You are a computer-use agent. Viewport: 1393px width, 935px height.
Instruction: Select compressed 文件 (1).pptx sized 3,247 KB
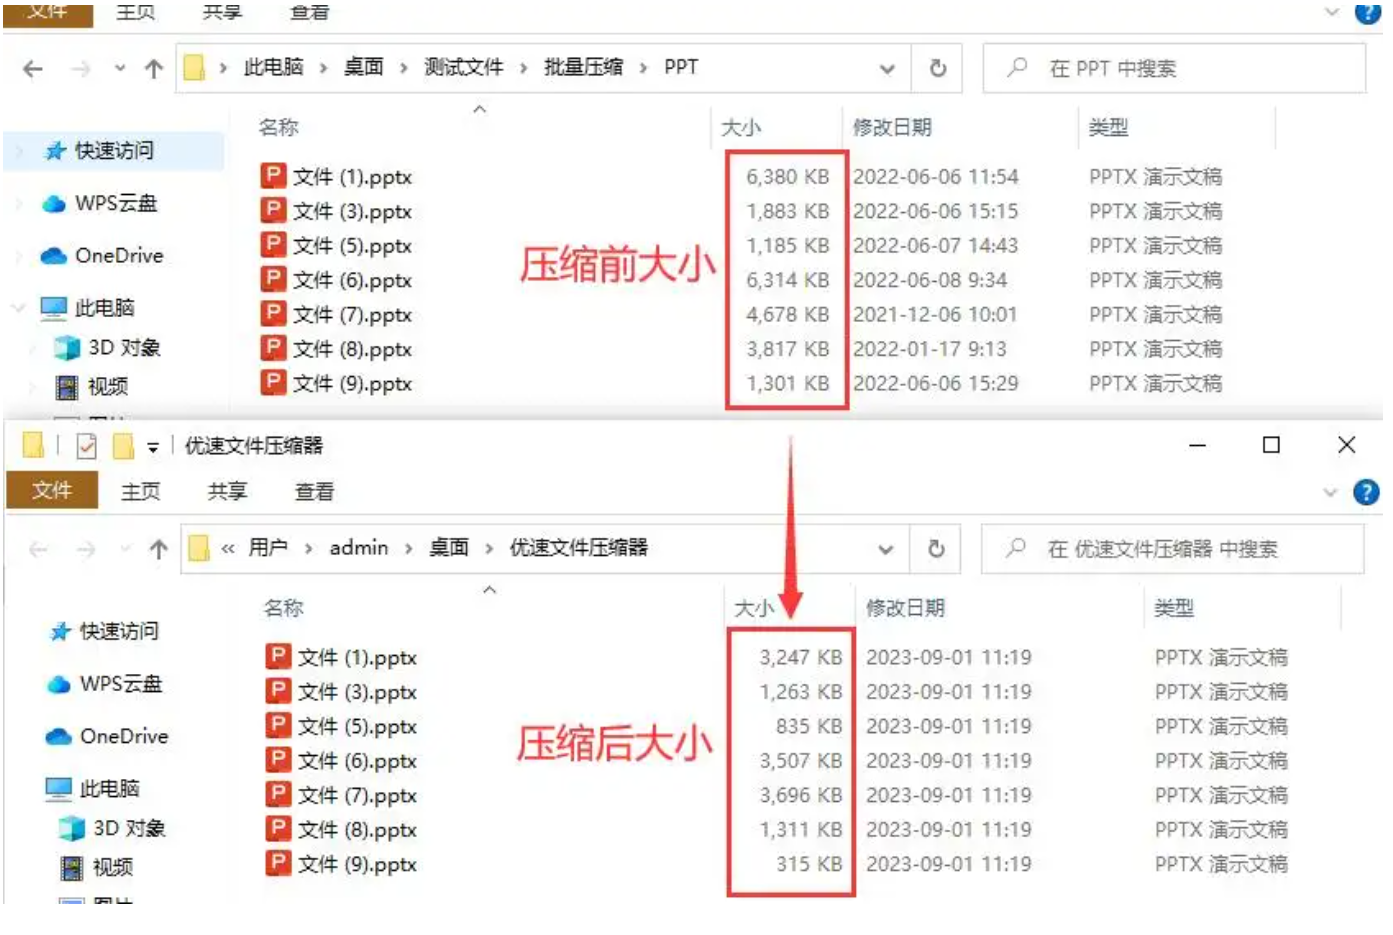(341, 657)
